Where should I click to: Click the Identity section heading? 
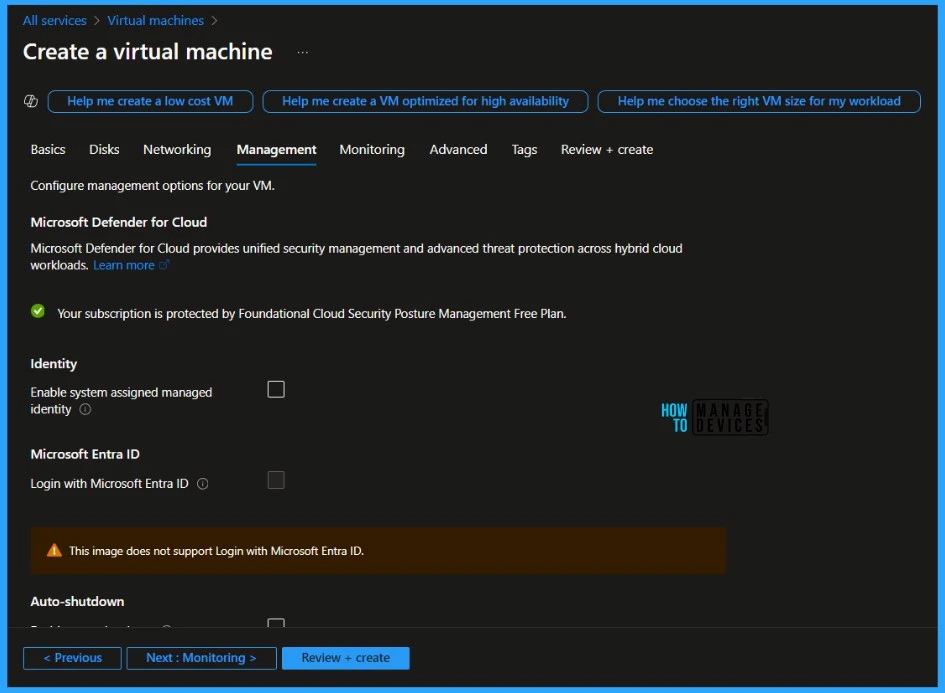(54, 364)
